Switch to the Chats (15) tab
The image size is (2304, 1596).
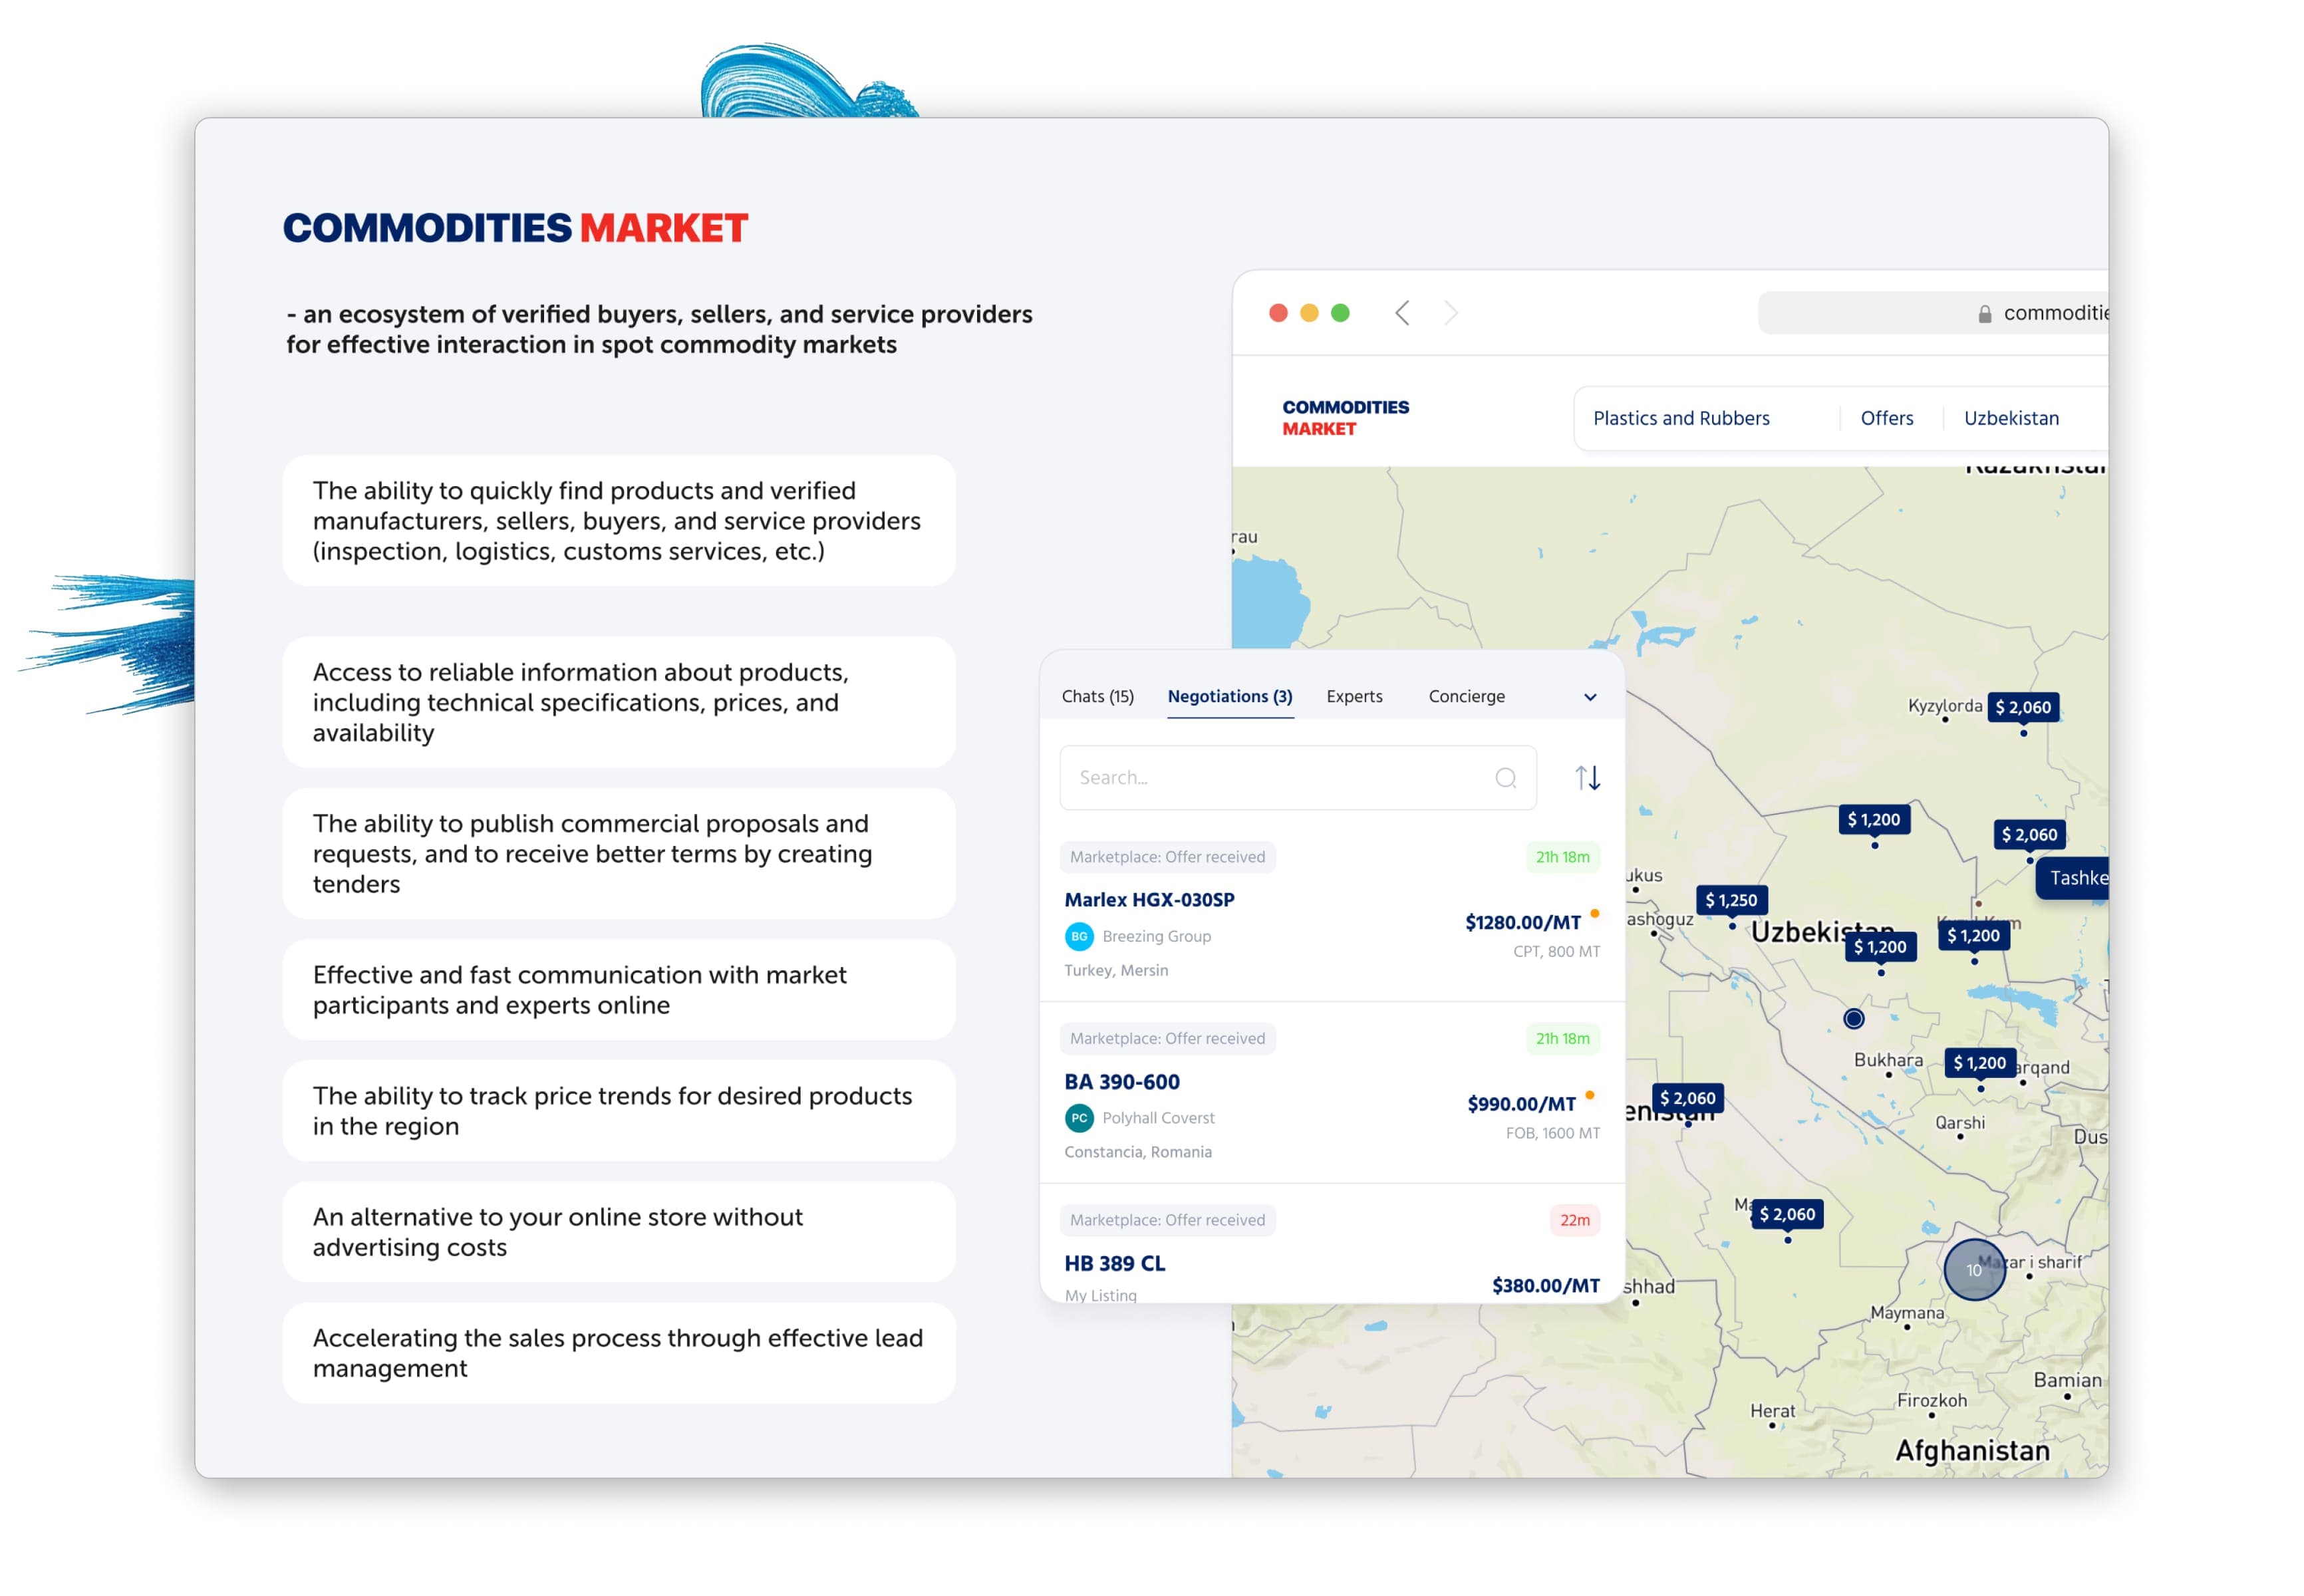(x=1097, y=696)
